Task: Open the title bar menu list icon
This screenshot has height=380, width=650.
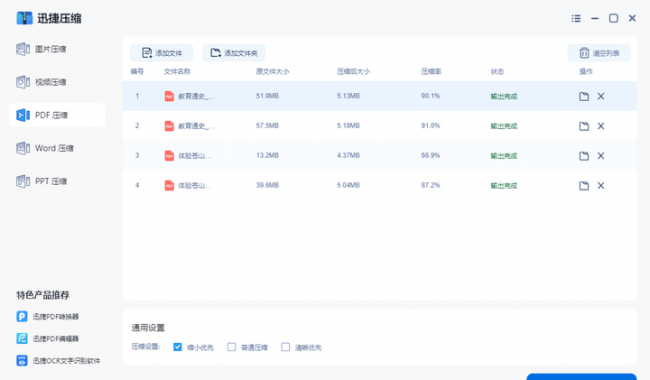Action: (576, 18)
